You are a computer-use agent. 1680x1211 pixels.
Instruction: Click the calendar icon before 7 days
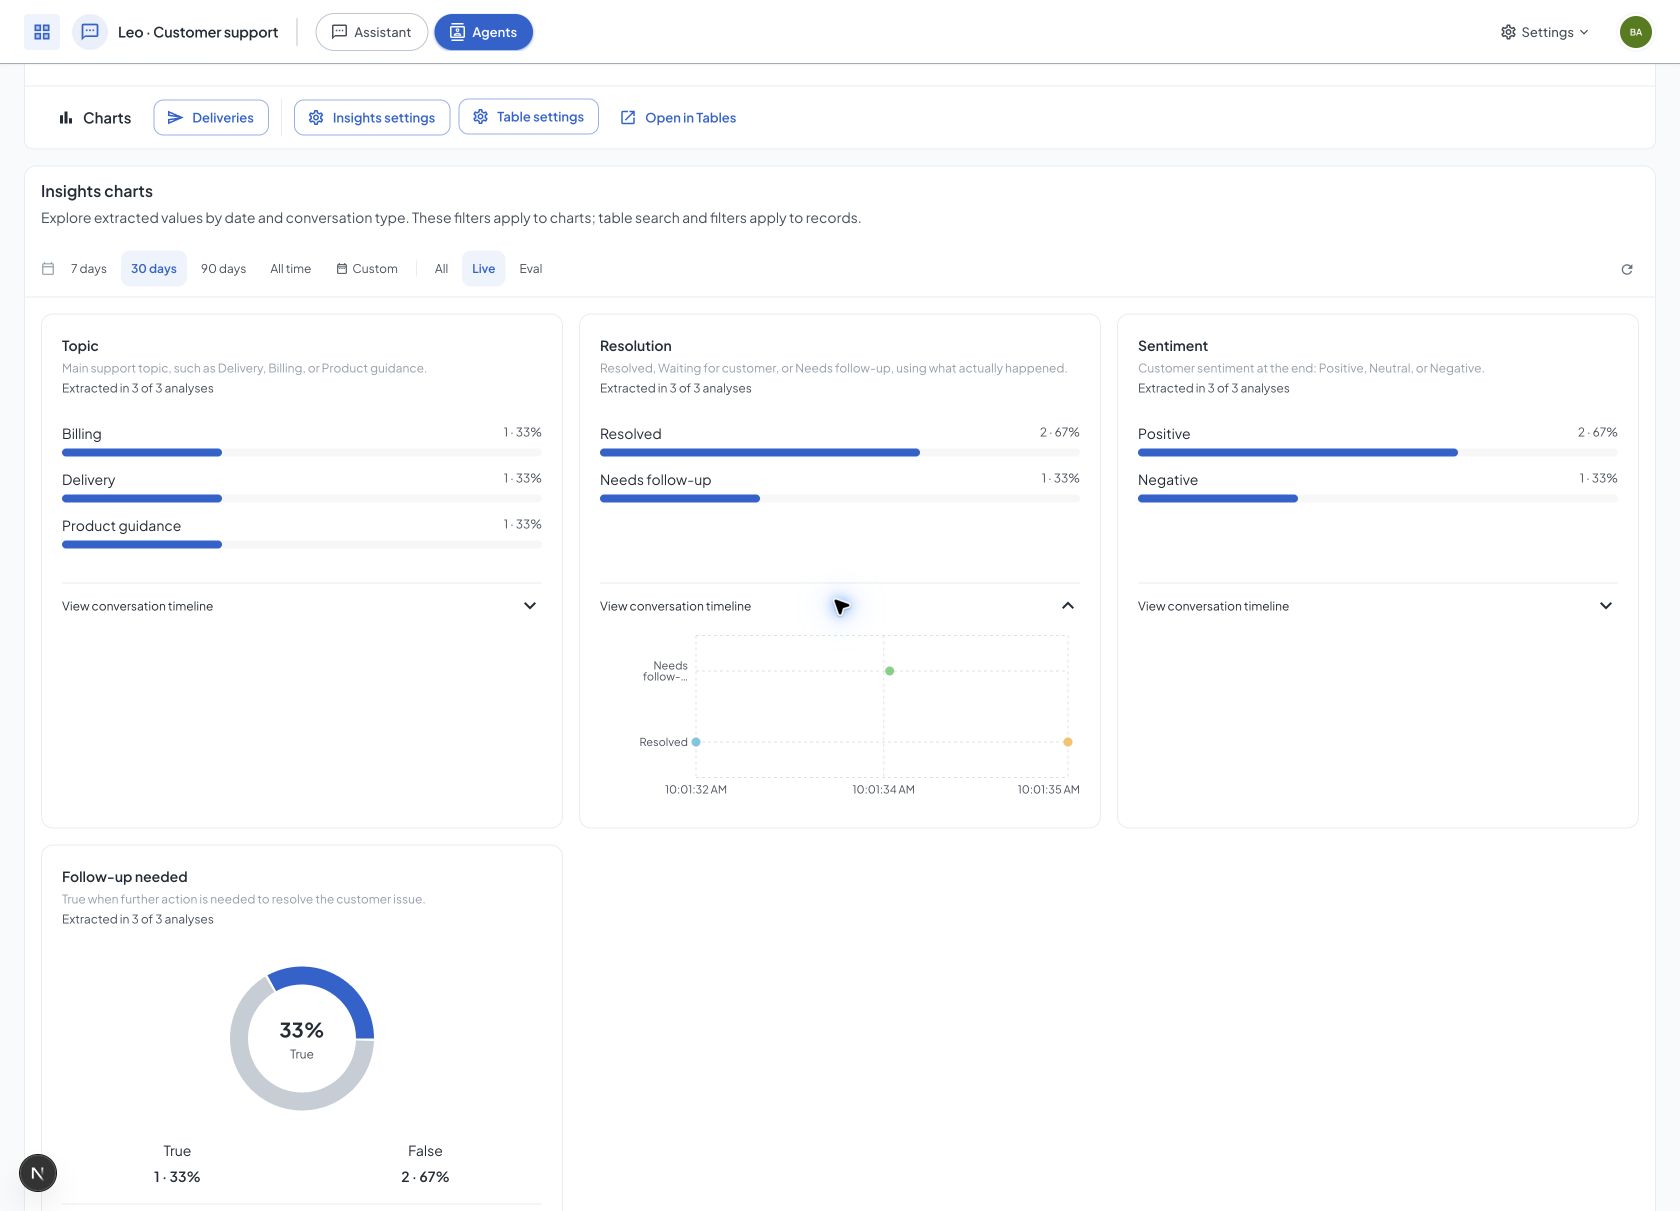48,269
